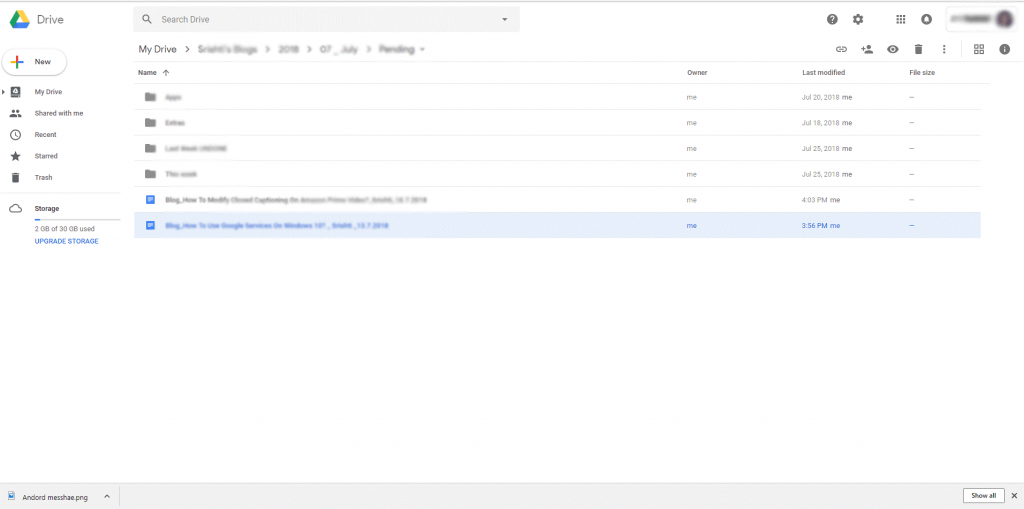
Task: Click the Jul 18, 2018 date cell
Action: pyautogui.click(x=820, y=122)
